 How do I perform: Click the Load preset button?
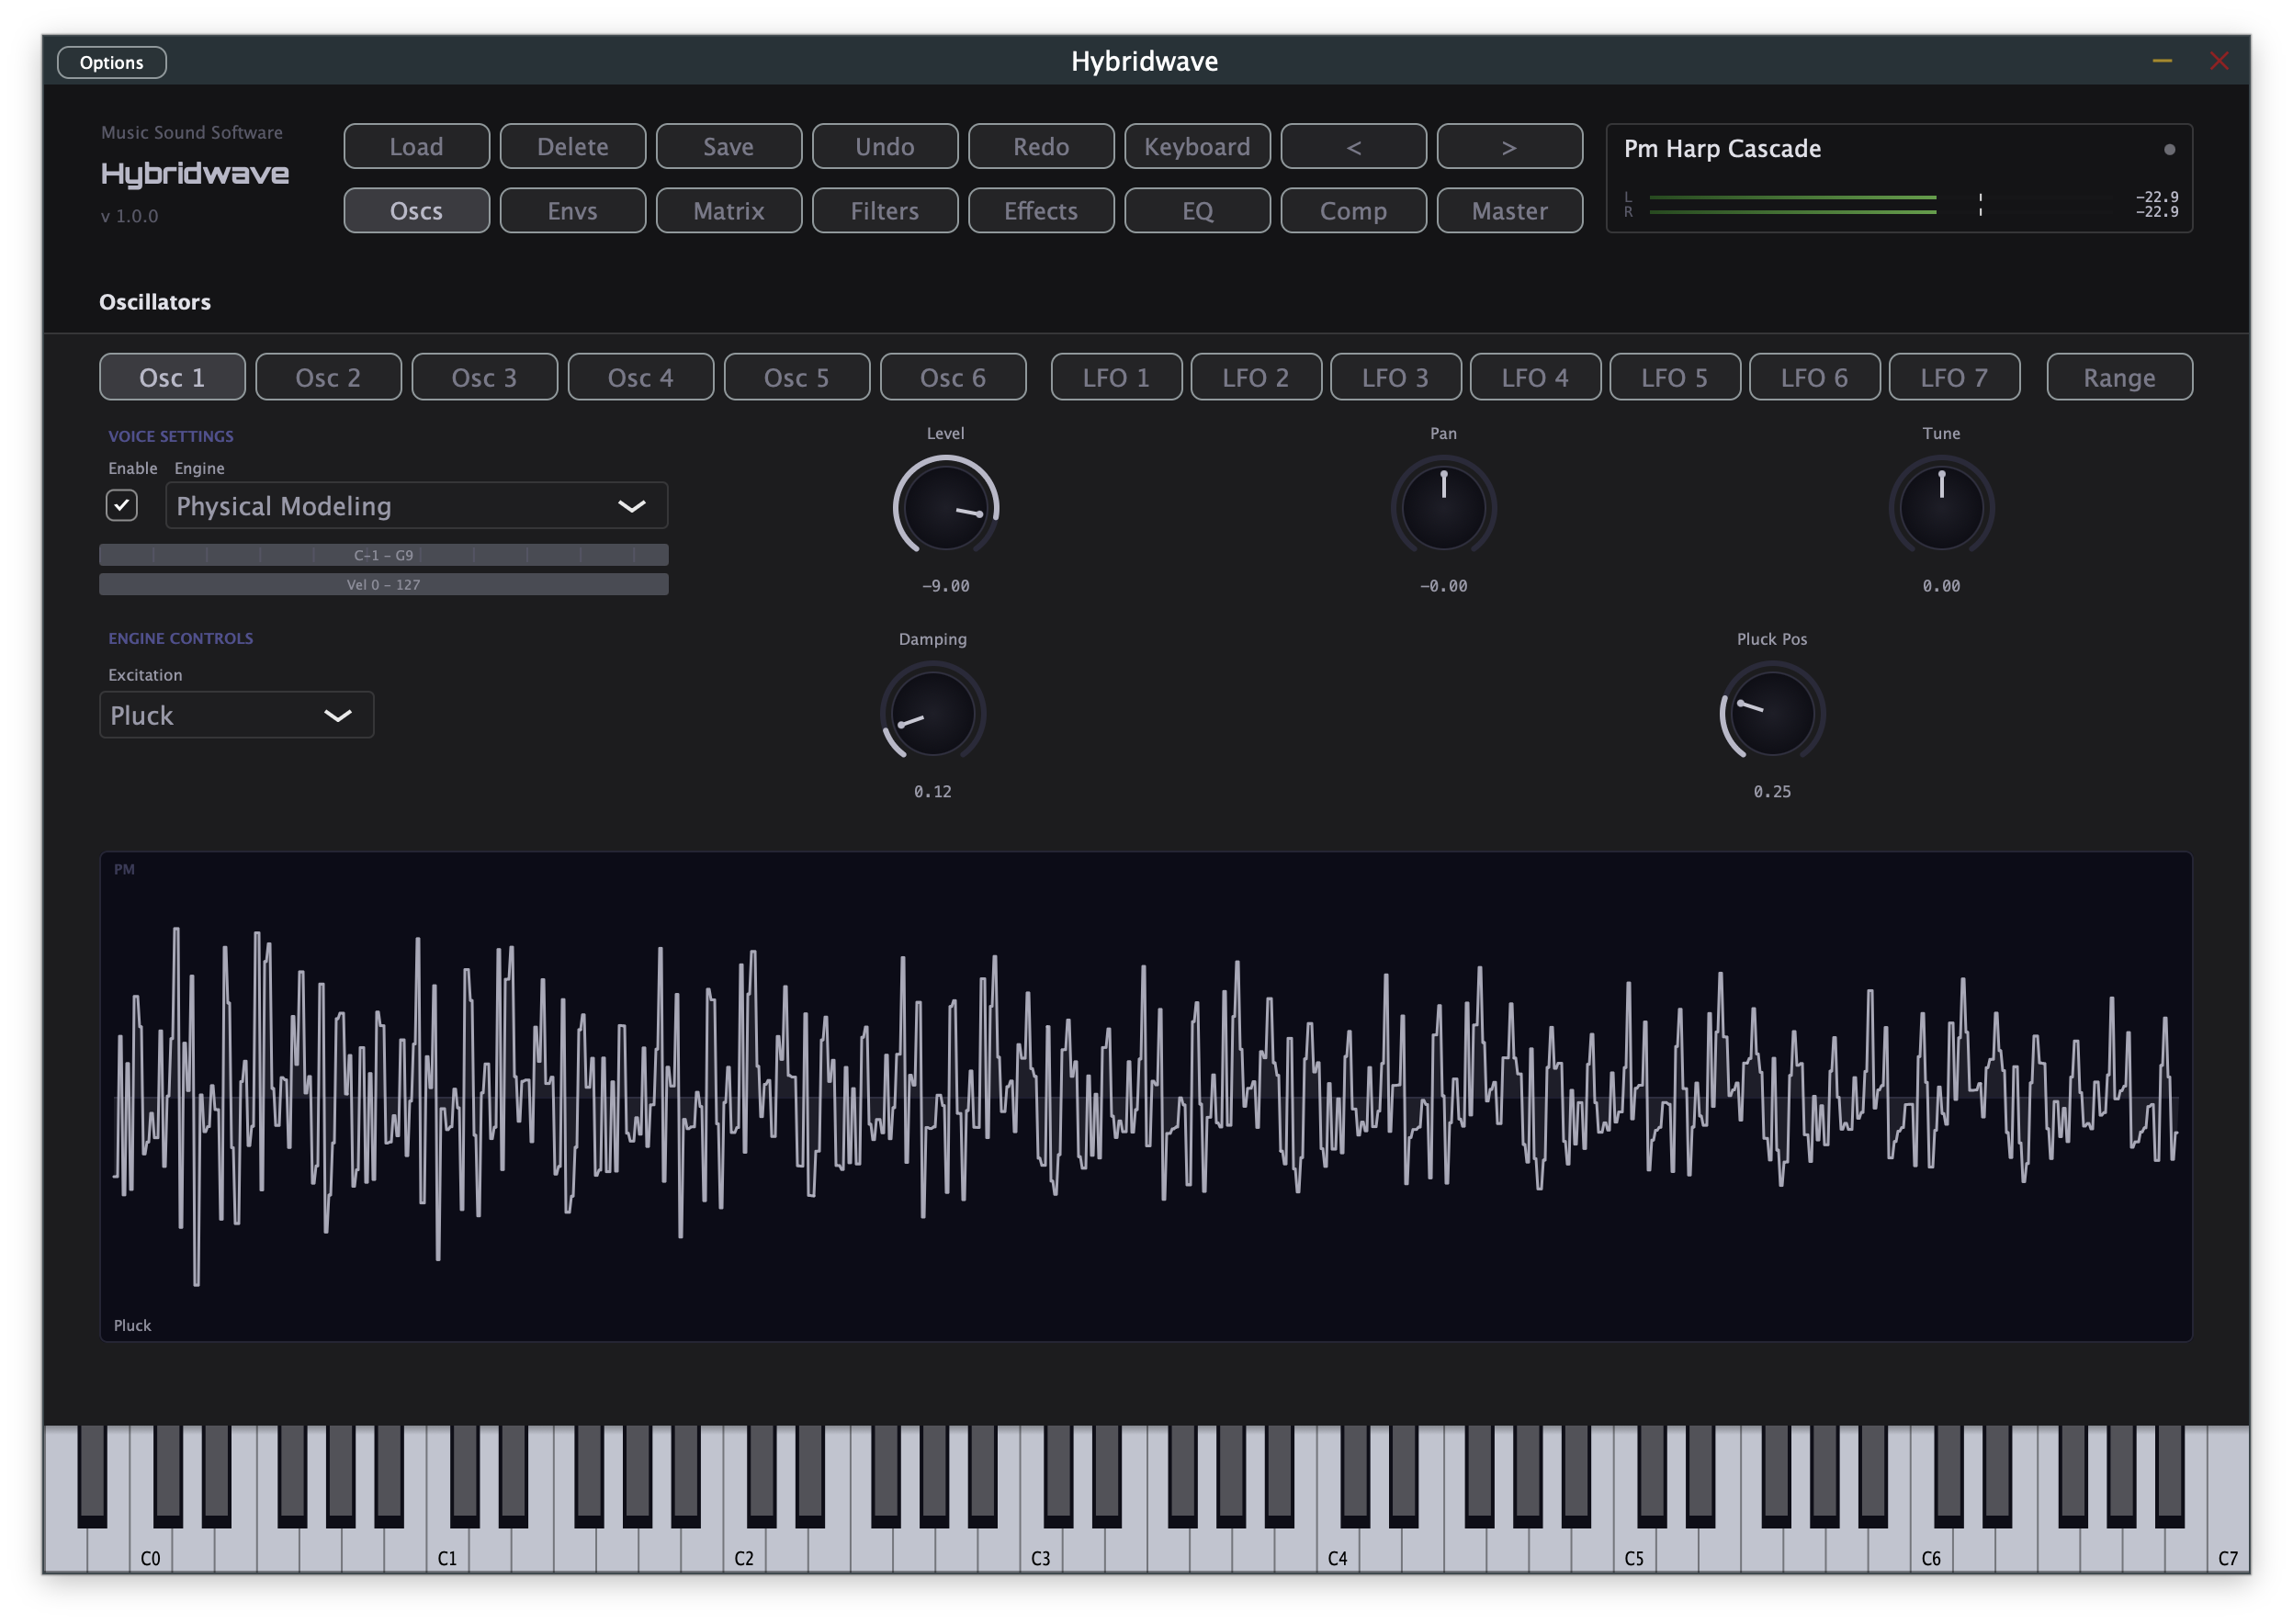pyautogui.click(x=416, y=147)
